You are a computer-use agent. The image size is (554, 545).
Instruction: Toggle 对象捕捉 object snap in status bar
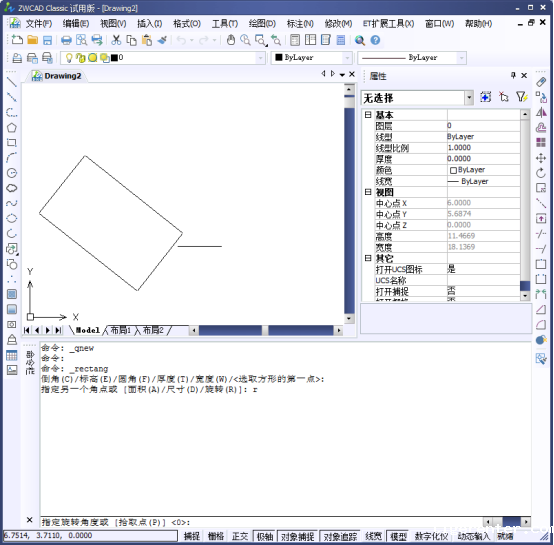297,537
